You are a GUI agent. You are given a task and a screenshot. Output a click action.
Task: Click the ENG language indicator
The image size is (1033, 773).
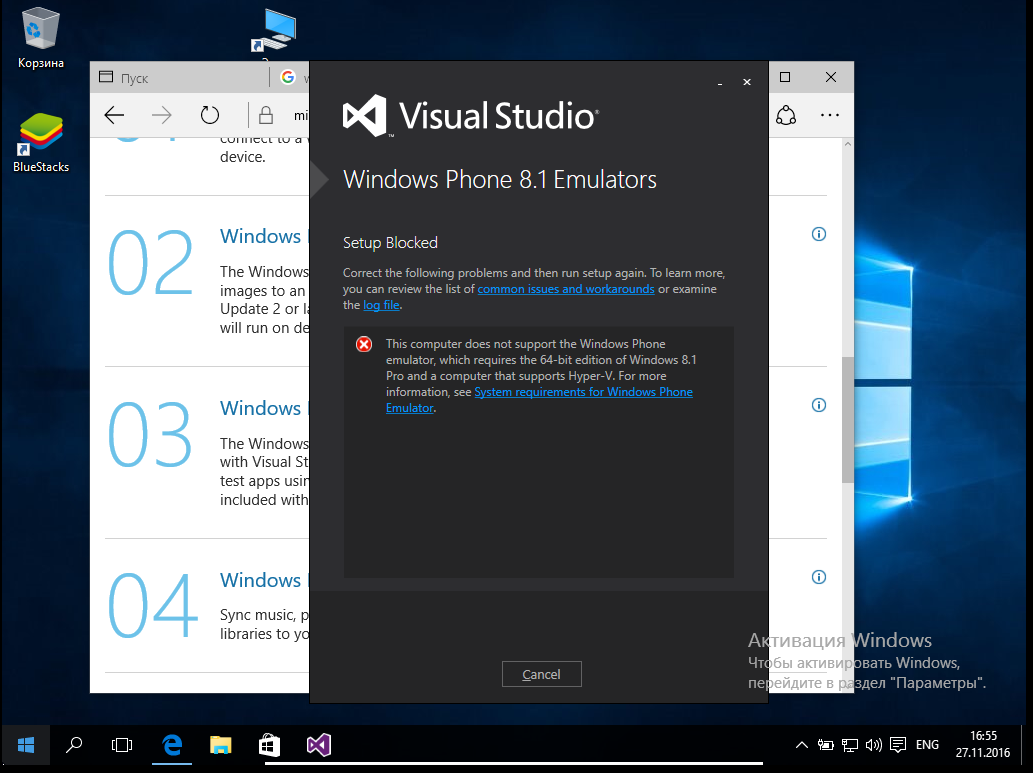tap(927, 745)
